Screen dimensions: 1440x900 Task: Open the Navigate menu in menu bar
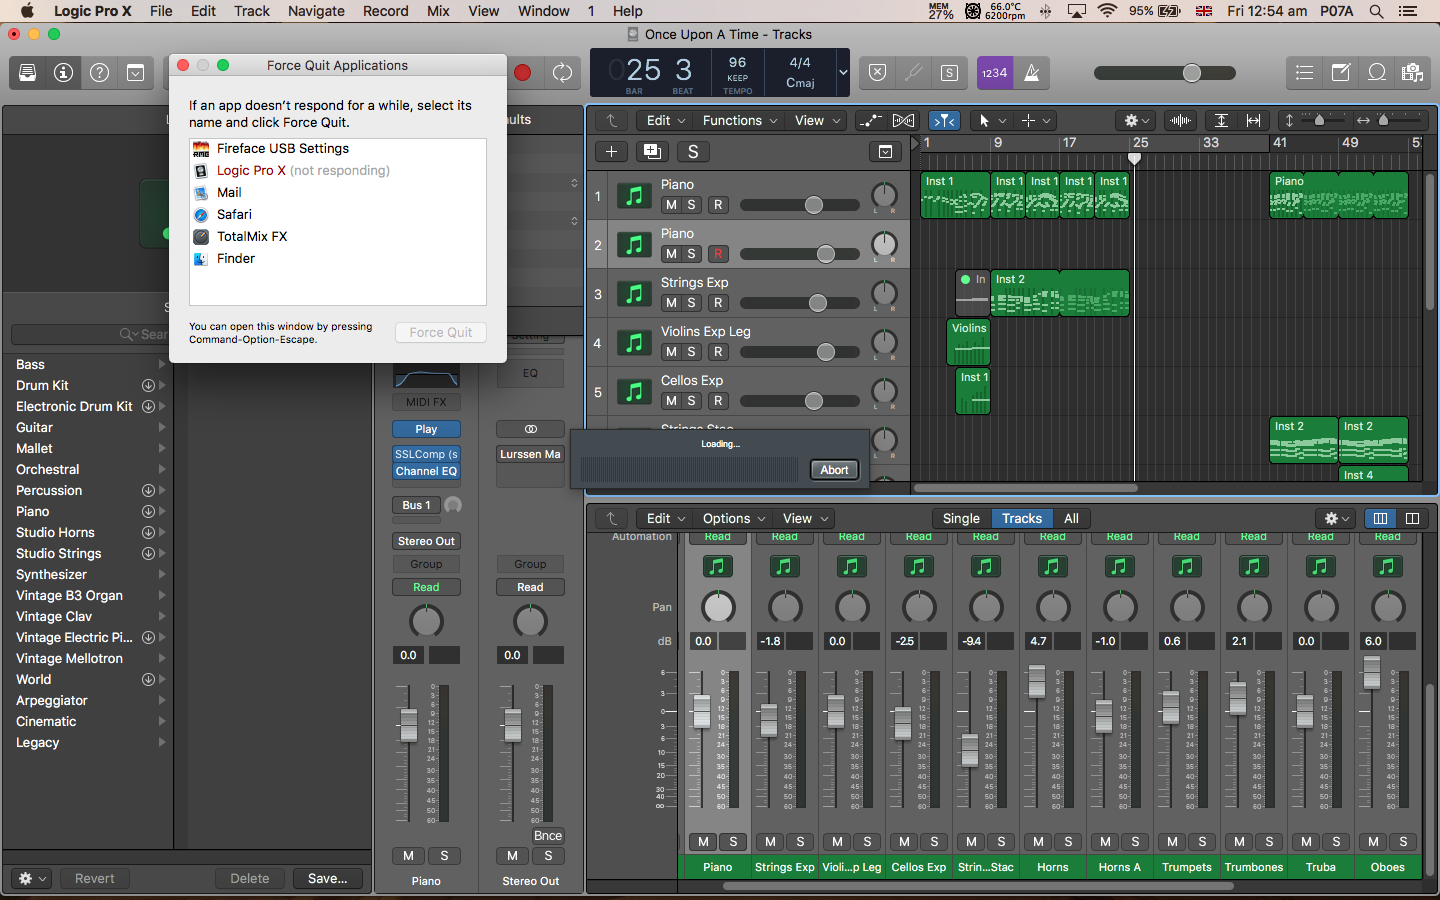click(316, 11)
